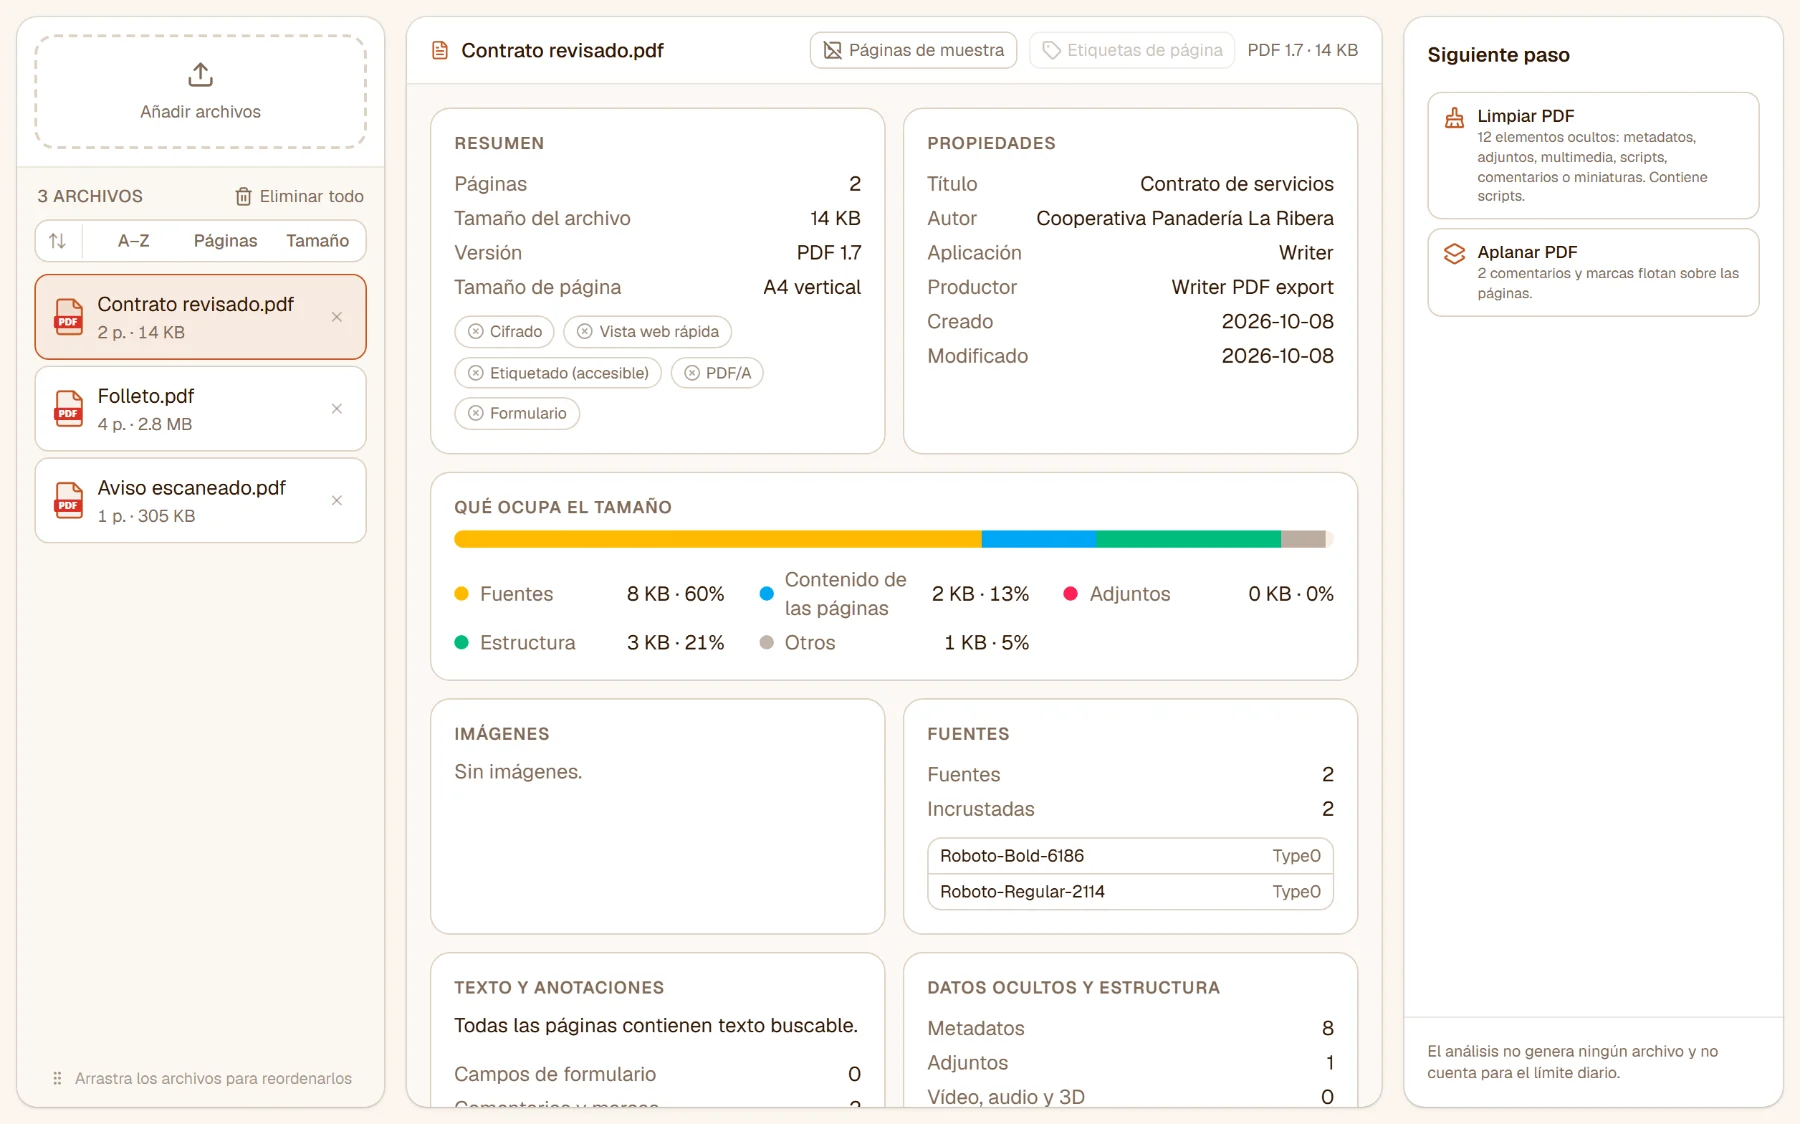Click PDF icon of Aviso escaneado.pdf

(x=68, y=501)
